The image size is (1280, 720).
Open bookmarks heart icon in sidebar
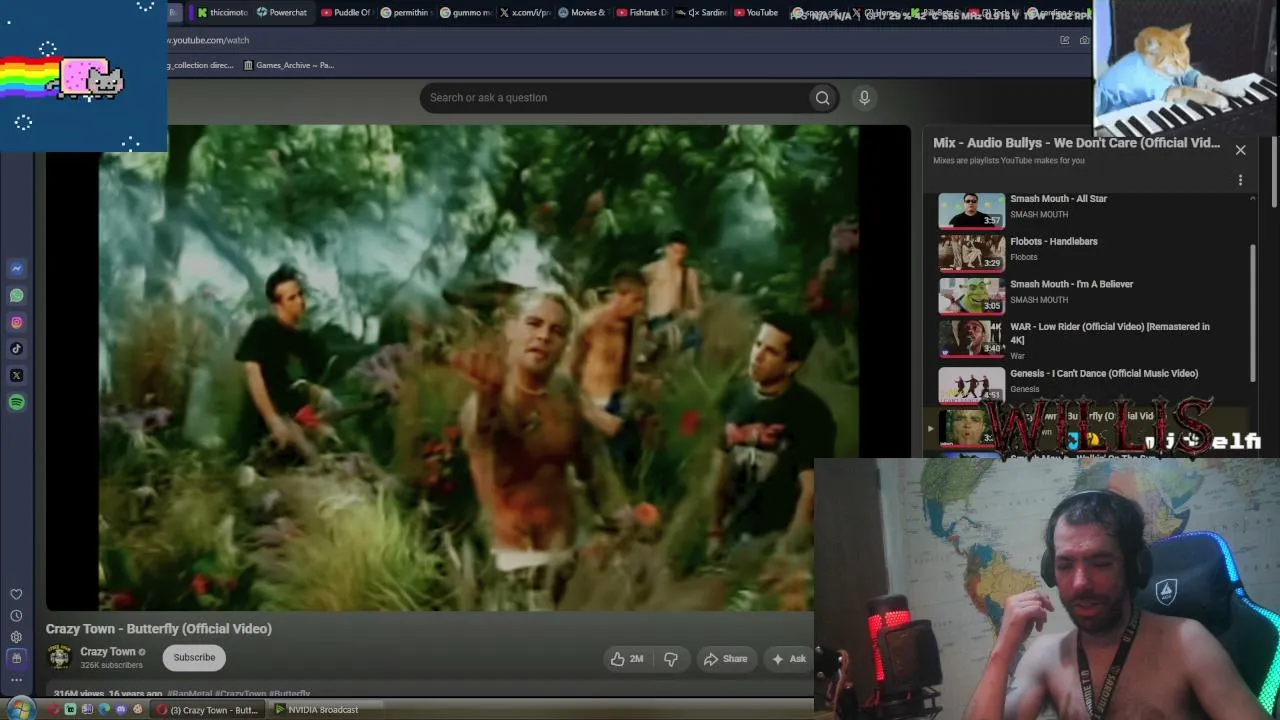(x=16, y=595)
